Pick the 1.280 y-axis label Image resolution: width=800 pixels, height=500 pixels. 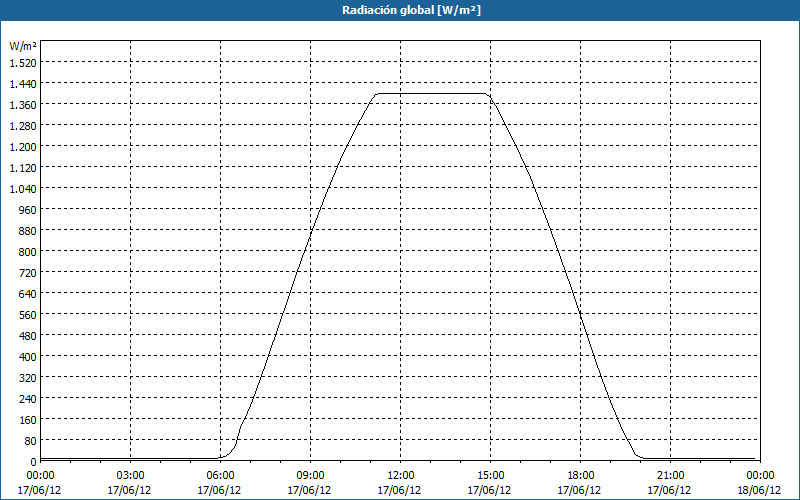click(x=23, y=126)
